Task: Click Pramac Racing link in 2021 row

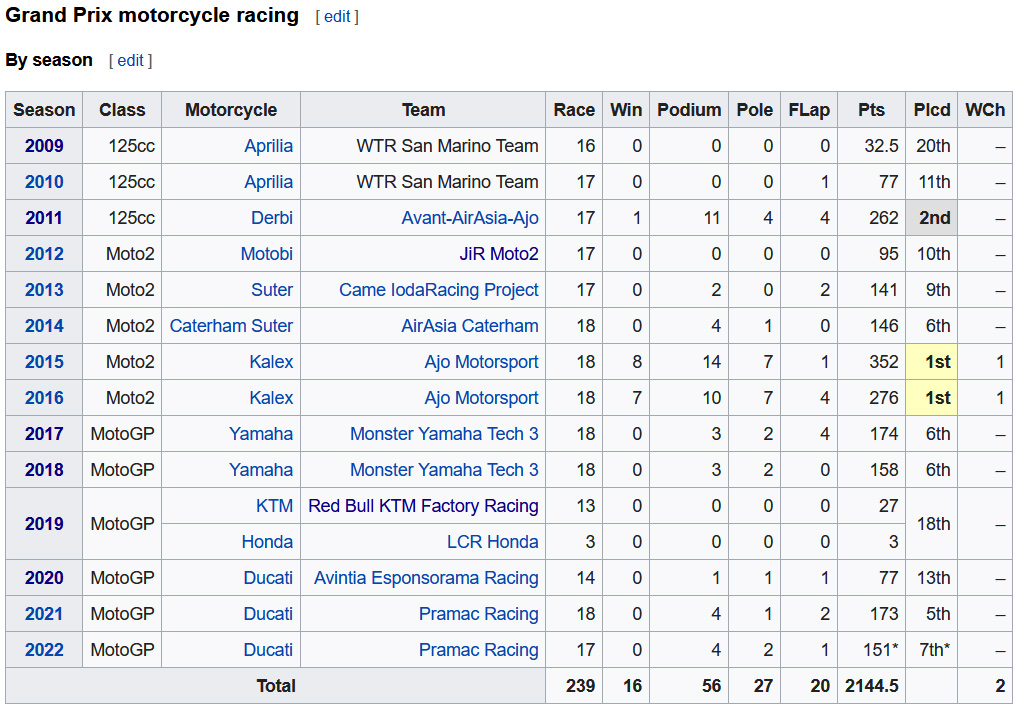Action: pyautogui.click(x=479, y=614)
